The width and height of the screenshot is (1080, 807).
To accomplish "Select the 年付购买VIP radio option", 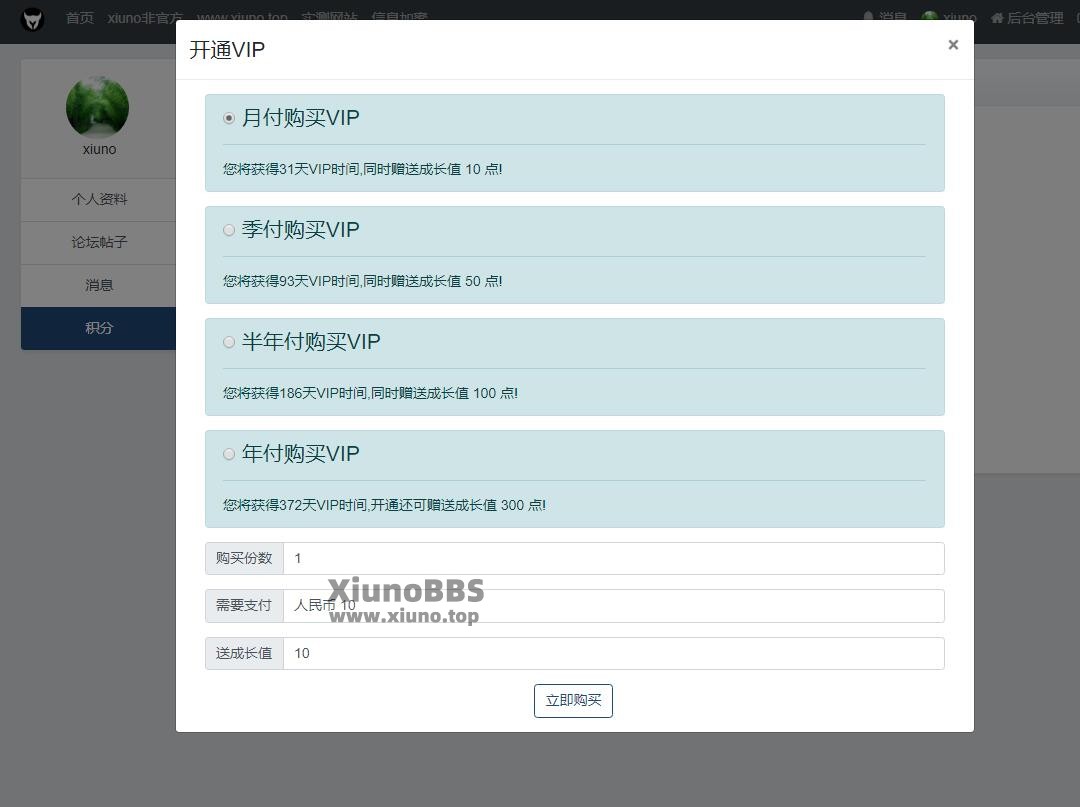I will 229,454.
